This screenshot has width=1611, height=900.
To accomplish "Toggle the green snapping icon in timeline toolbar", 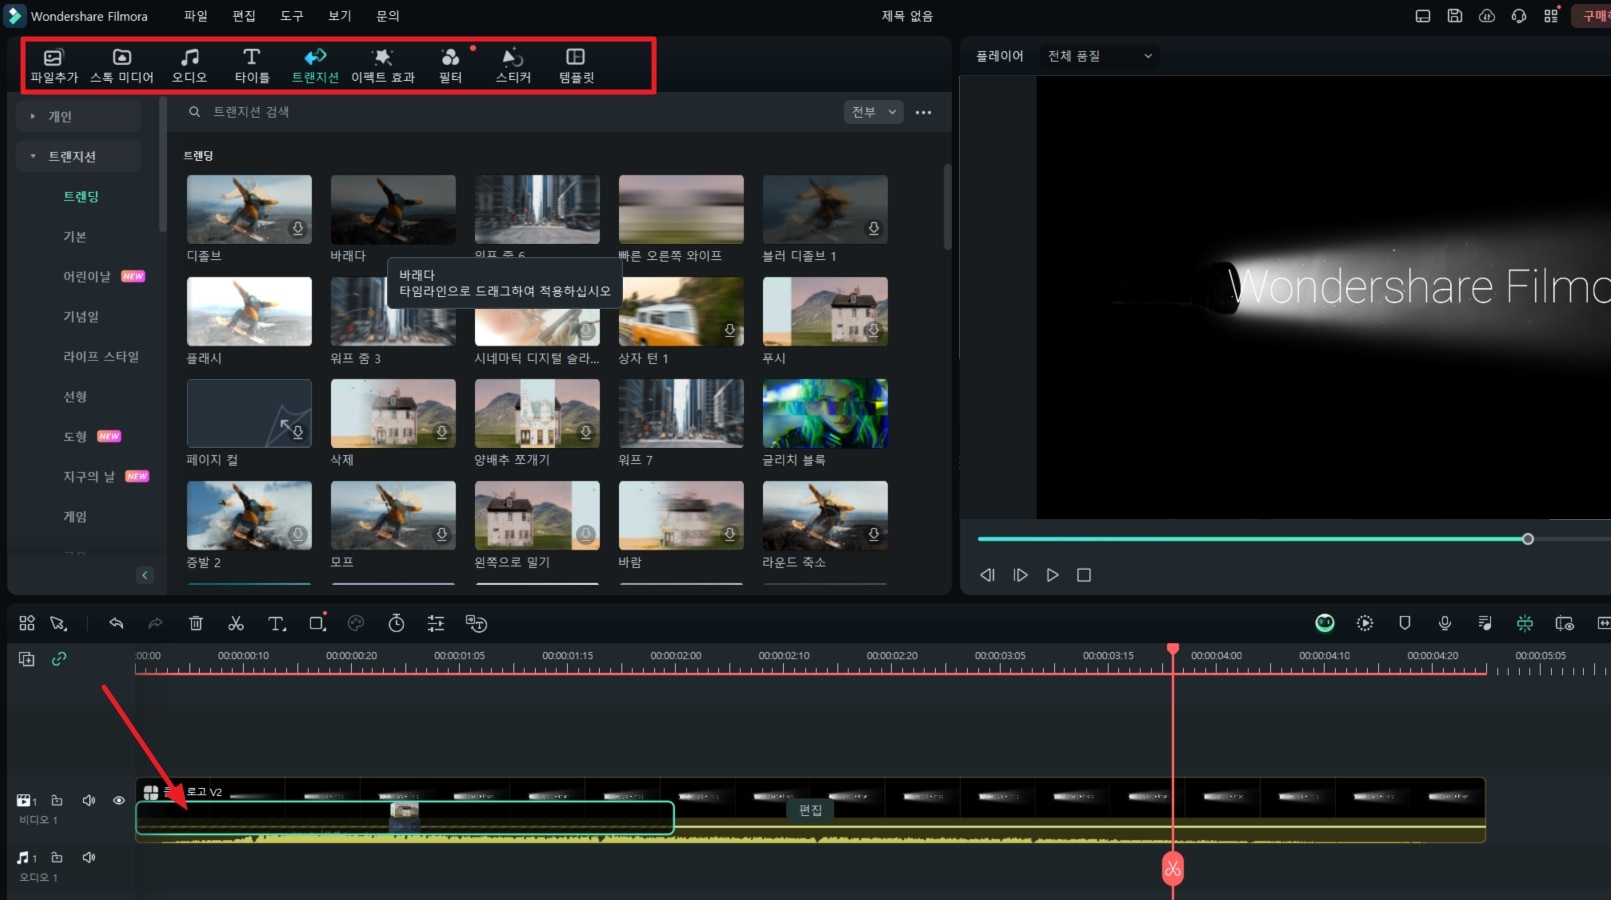I will 1525,623.
